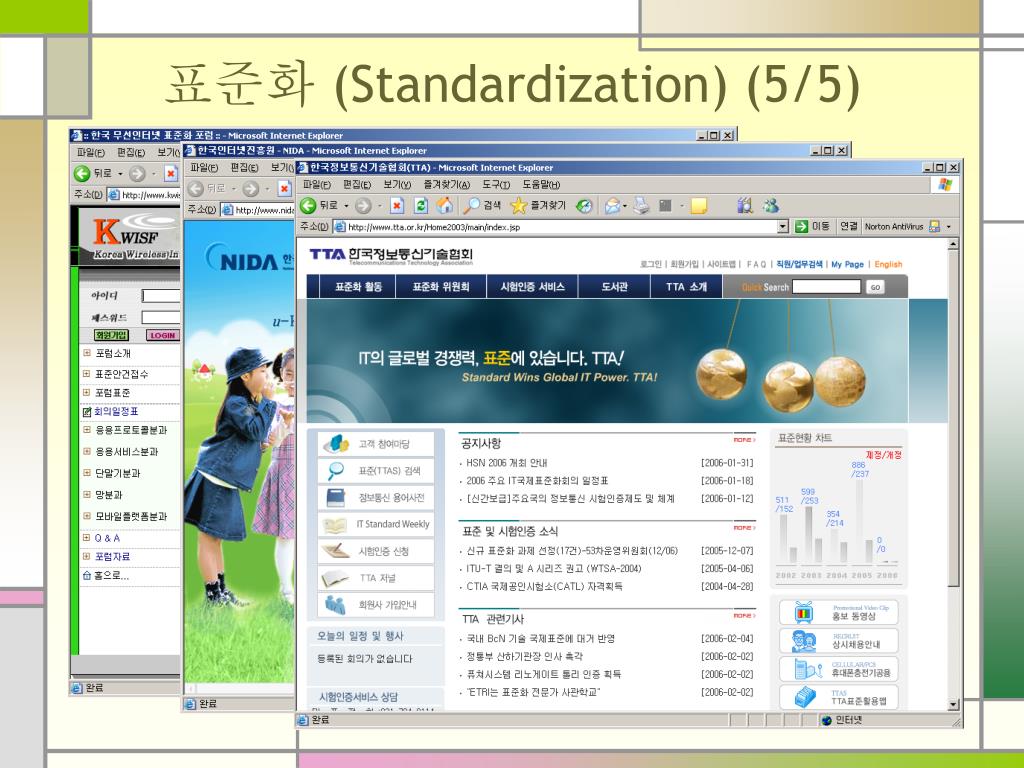Open the 파일(F) menu in the TTA window
The width and height of the screenshot is (1024, 768).
point(317,185)
